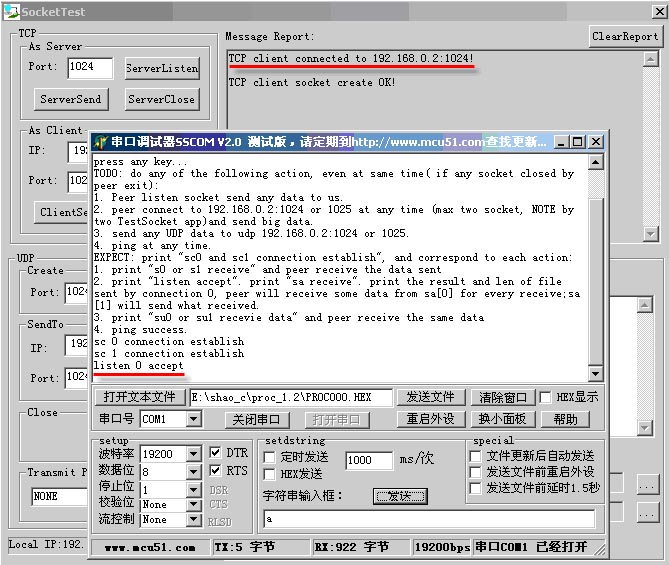Viewport: 669px width, 565px height.
Task: Click the scroll-down arrow in SSCOM output
Action: (596, 374)
